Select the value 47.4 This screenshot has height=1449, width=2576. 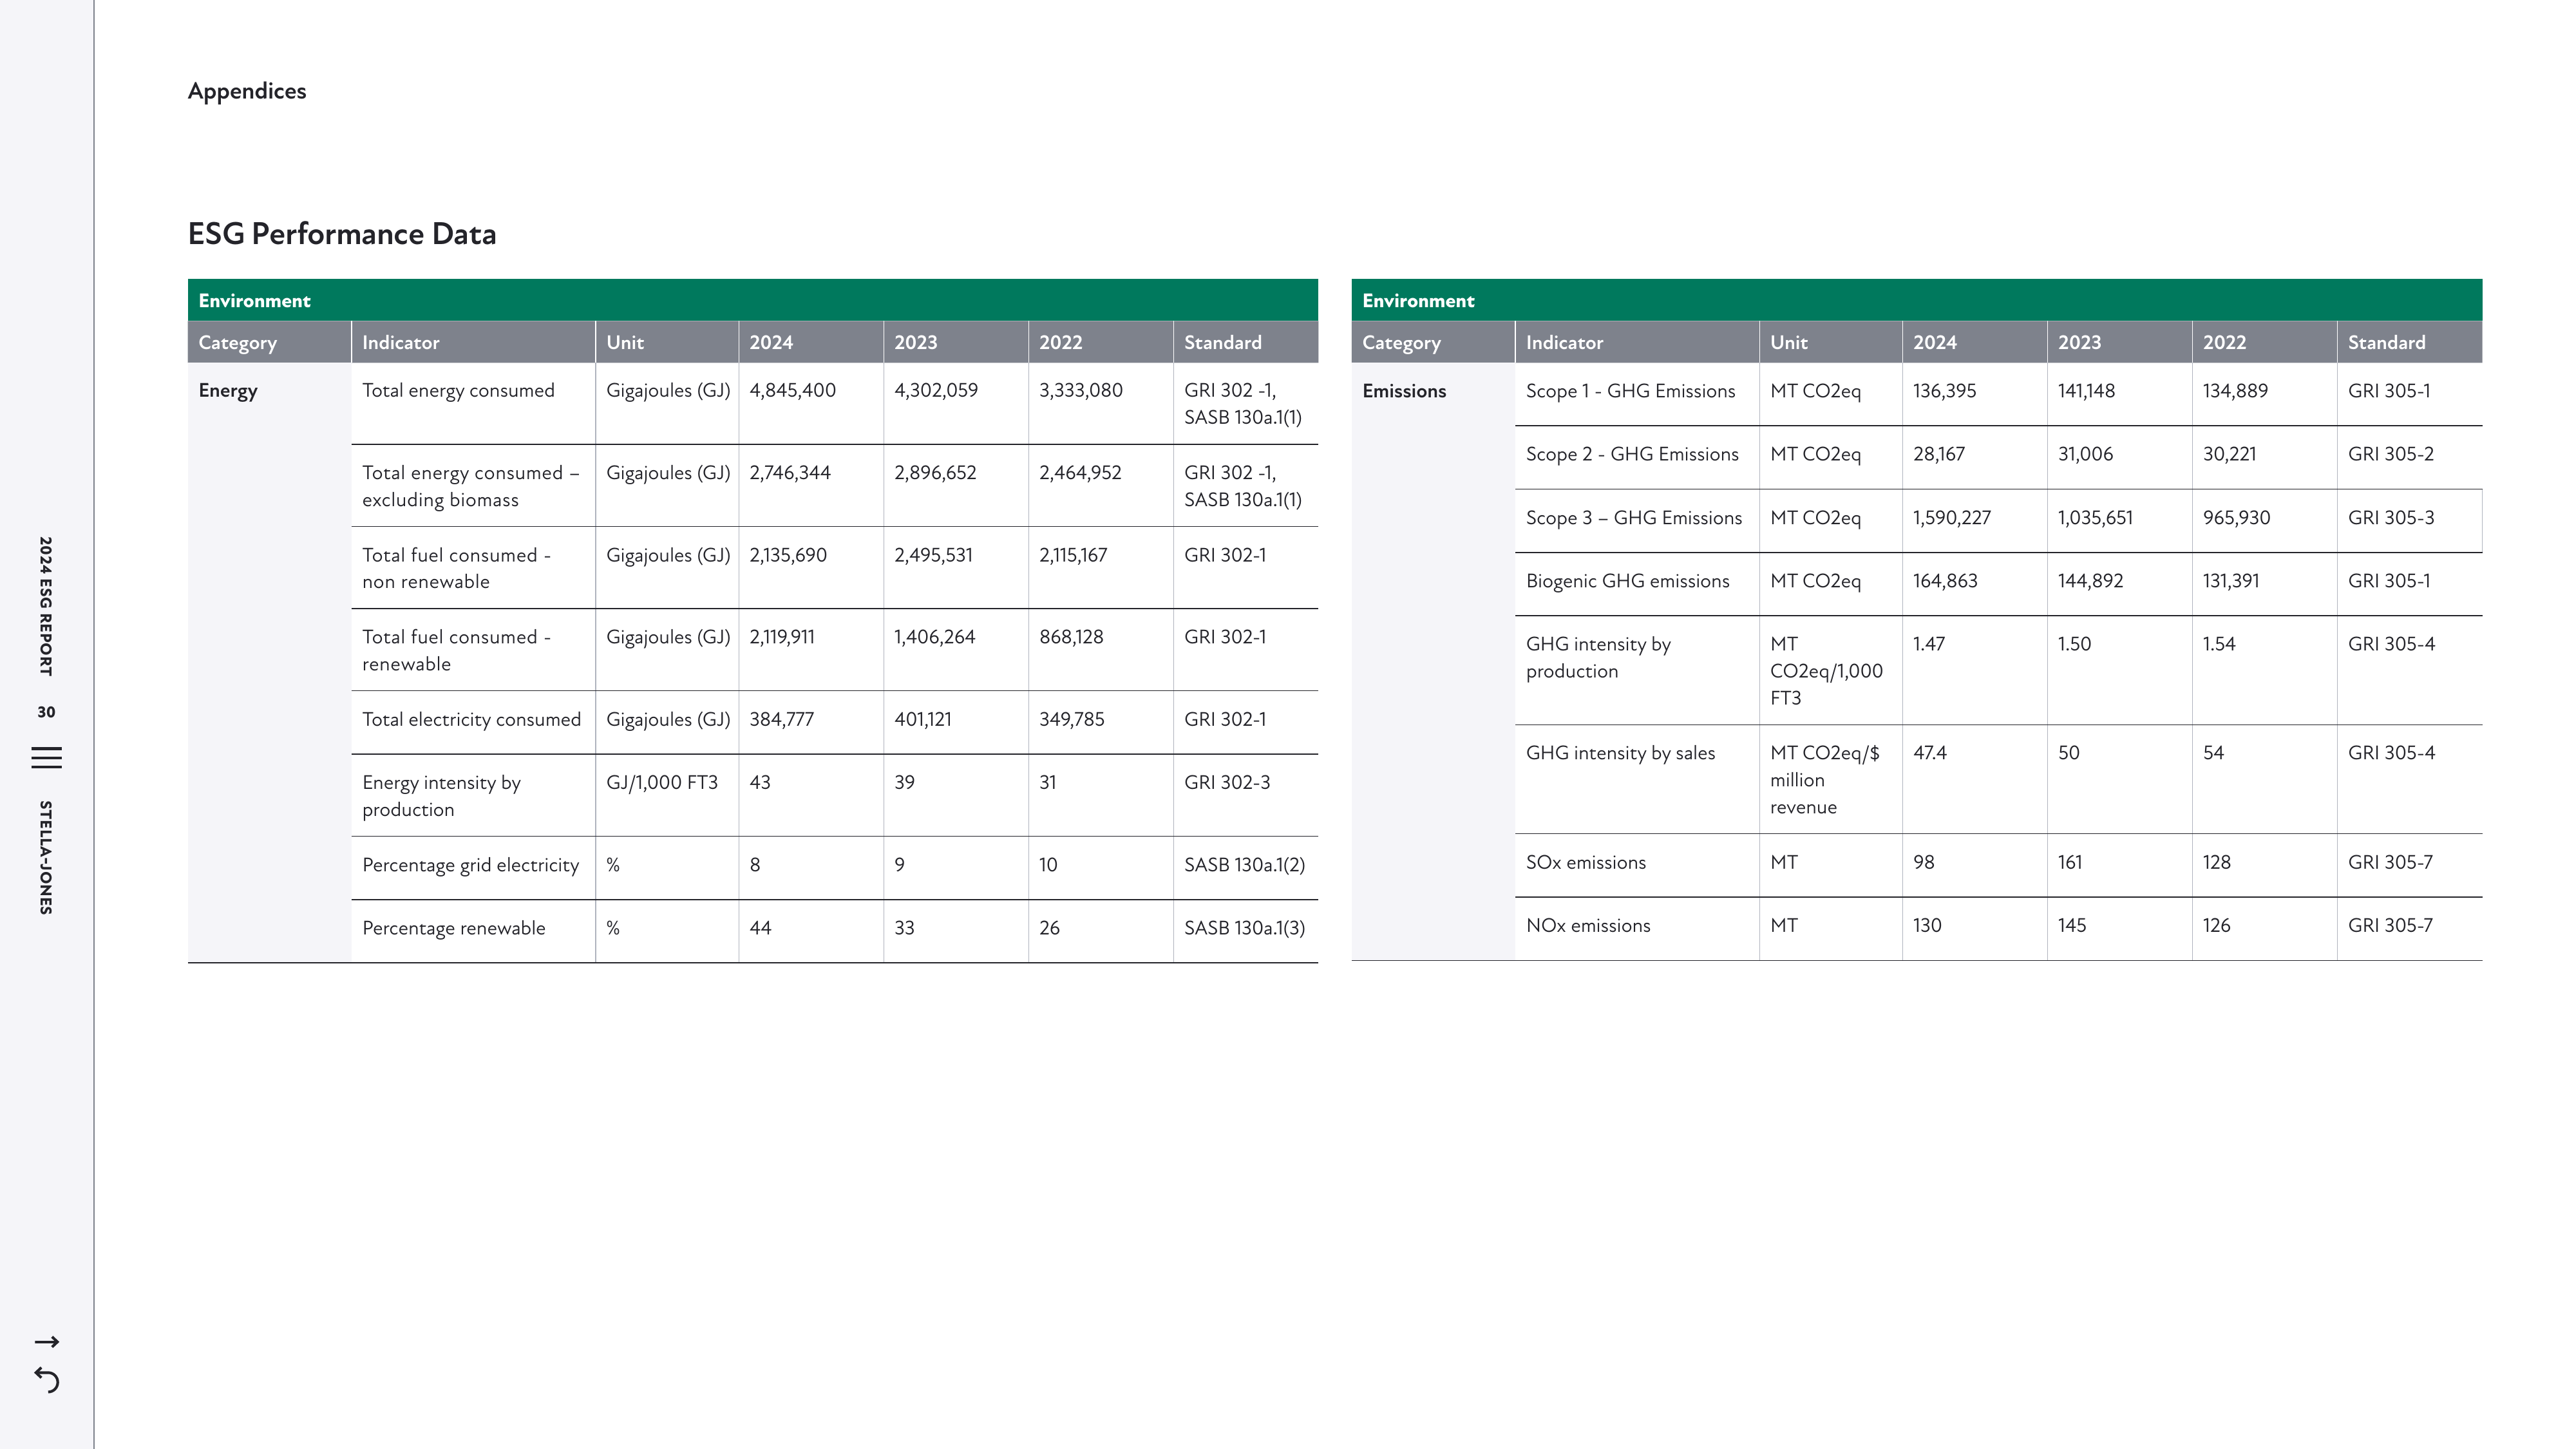(x=1930, y=753)
